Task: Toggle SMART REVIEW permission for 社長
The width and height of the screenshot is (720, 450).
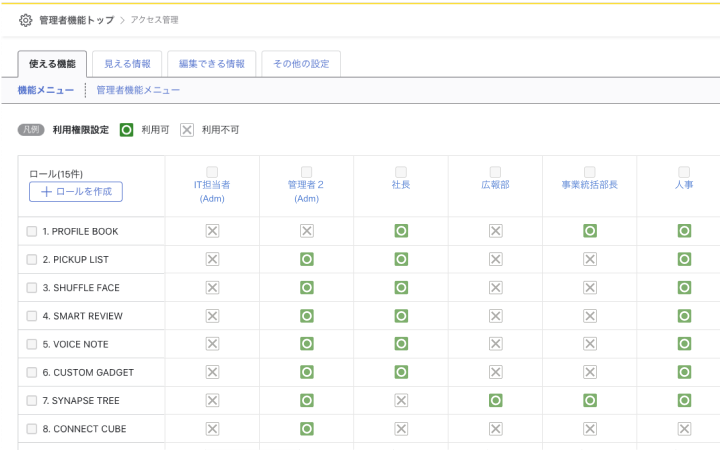Action: point(401,316)
